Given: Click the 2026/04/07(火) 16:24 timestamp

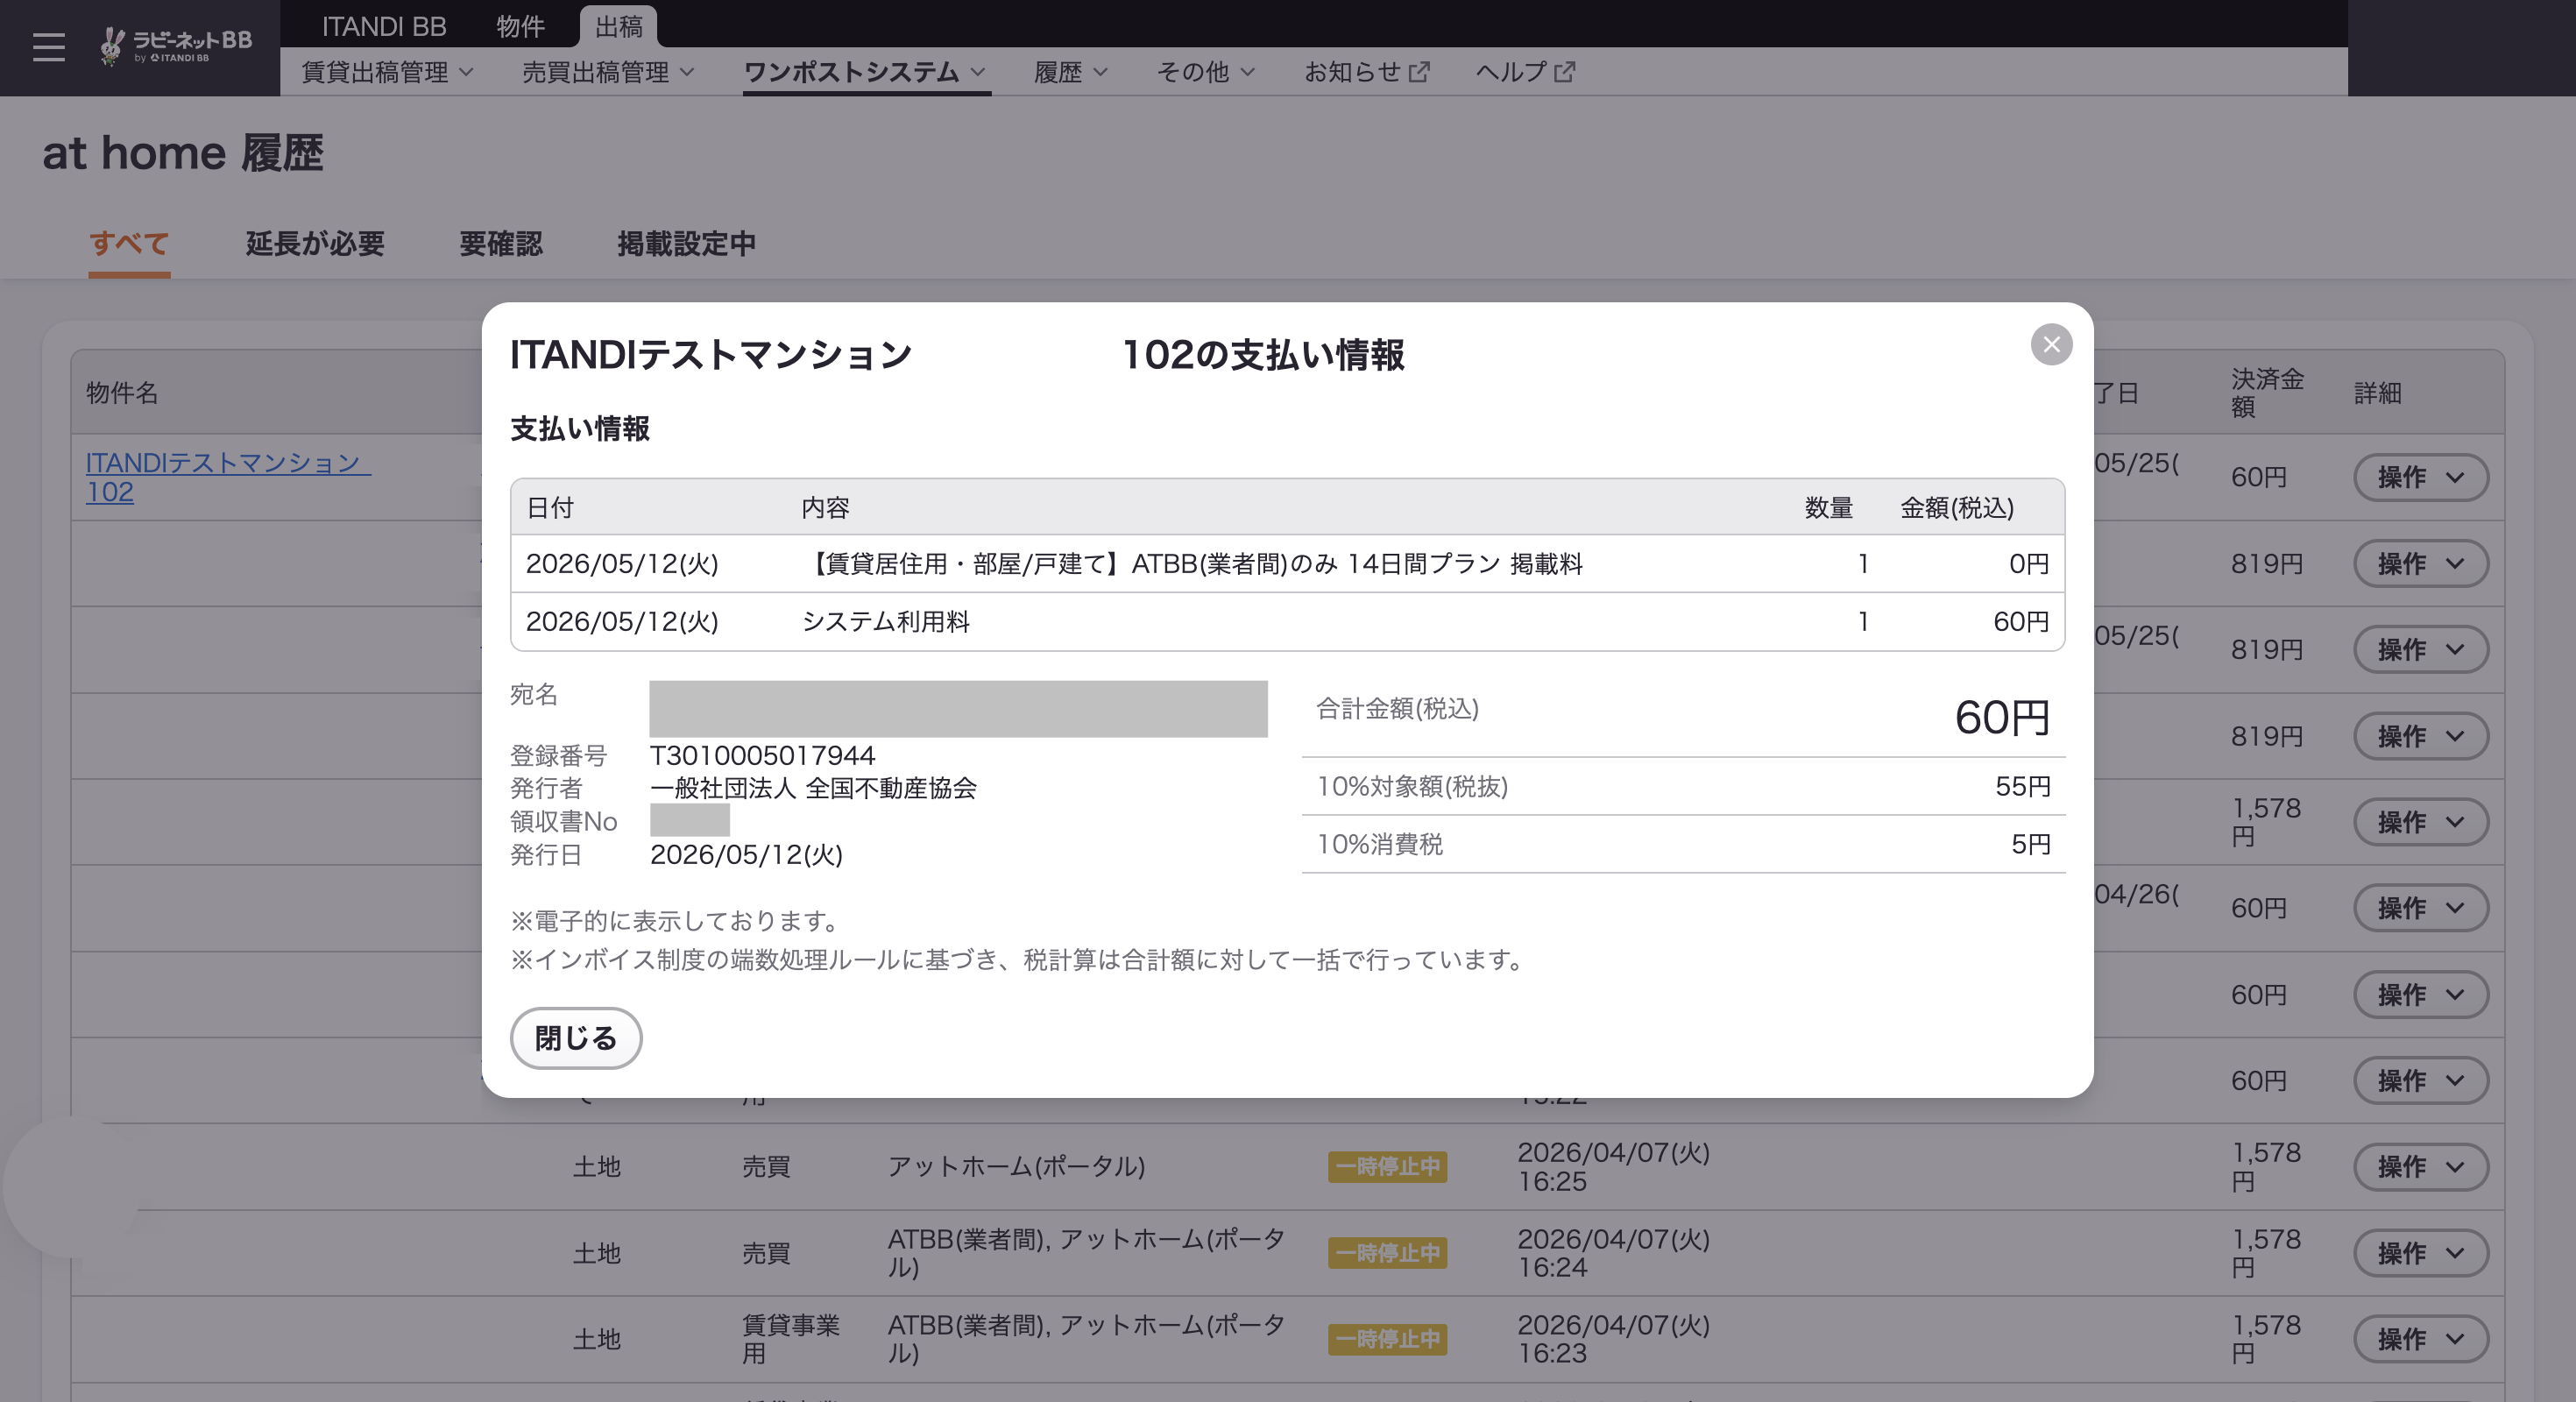Looking at the screenshot, I should (x=1613, y=1253).
